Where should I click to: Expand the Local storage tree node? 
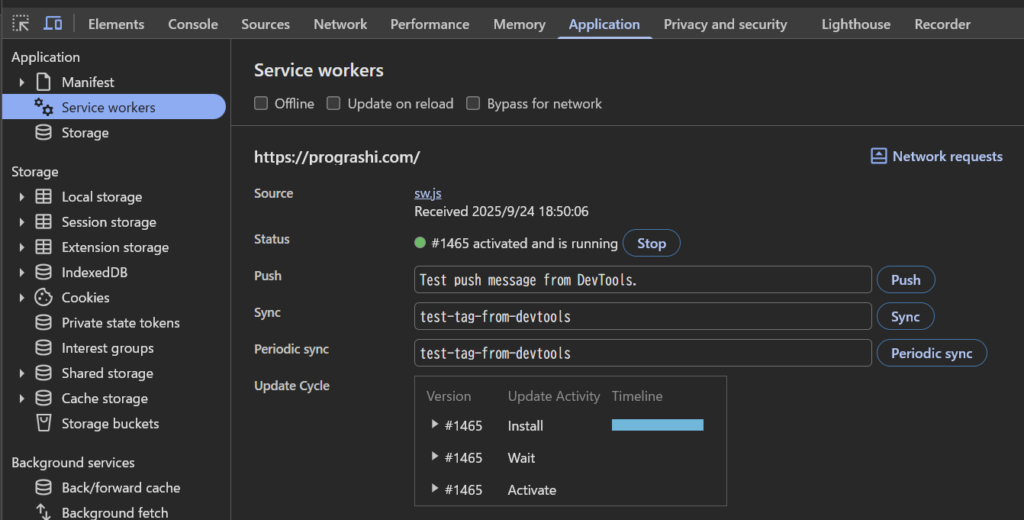21,197
